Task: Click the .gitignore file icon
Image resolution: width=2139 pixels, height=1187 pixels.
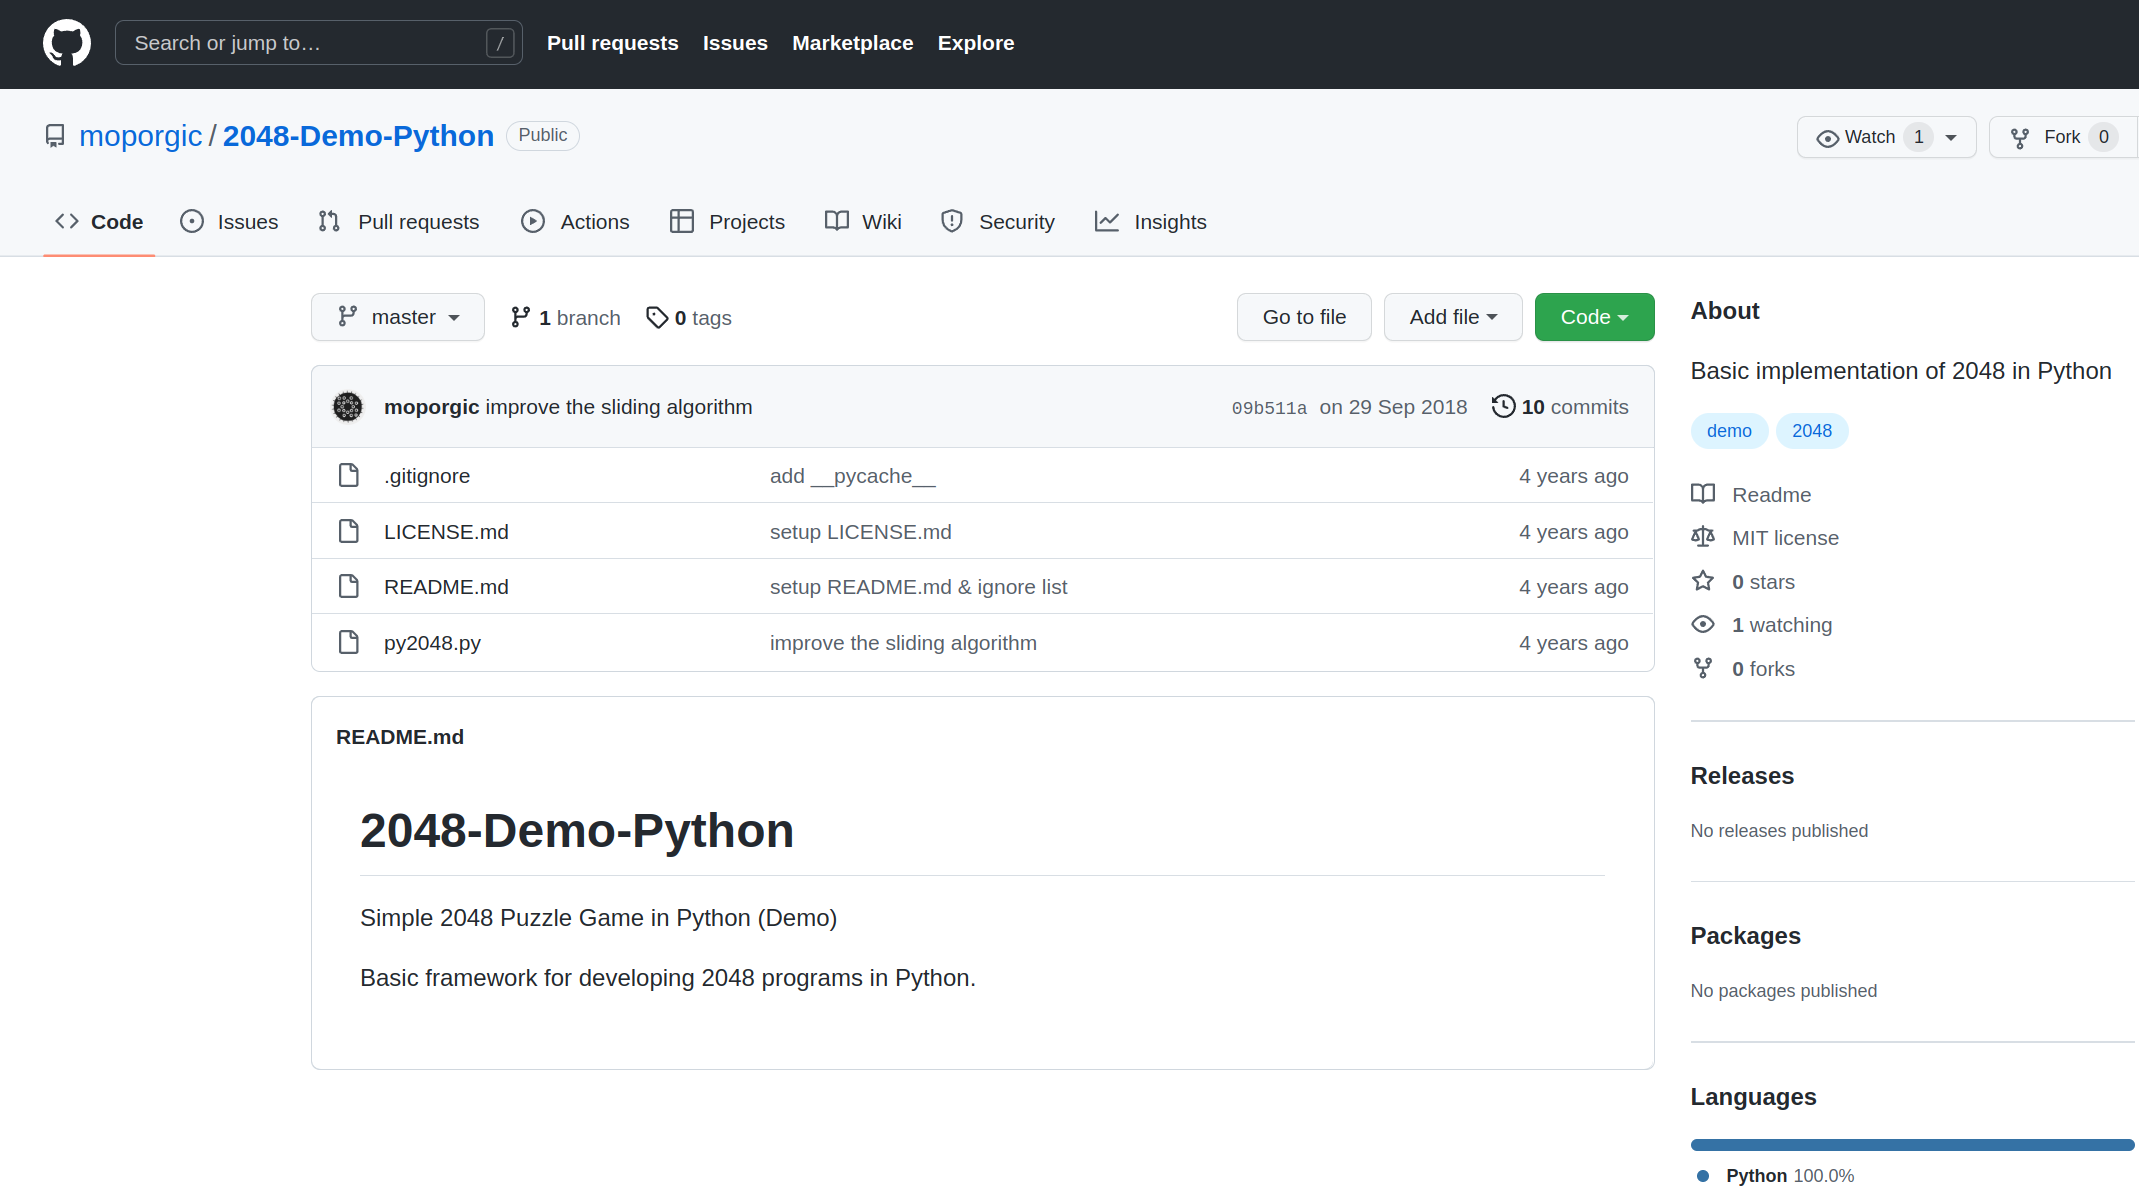Action: [349, 475]
